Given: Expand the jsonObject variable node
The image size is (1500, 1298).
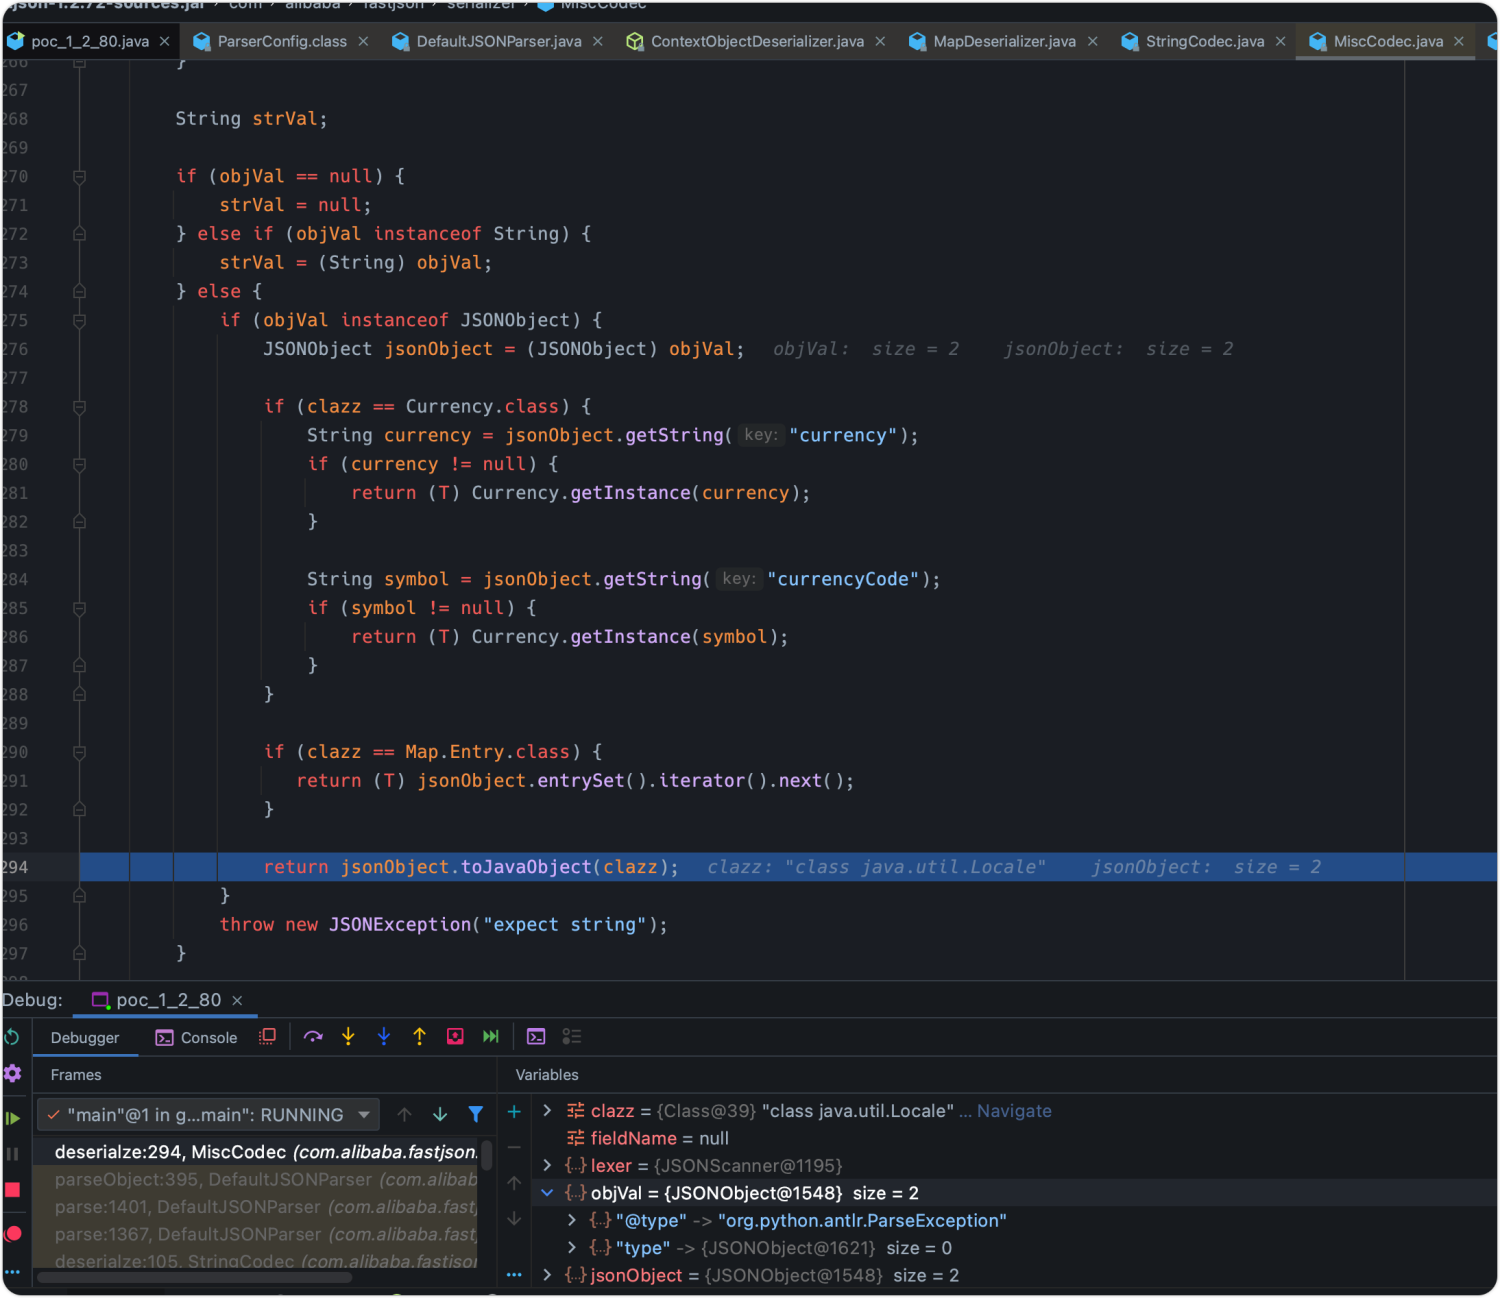Looking at the screenshot, I should [x=547, y=1275].
